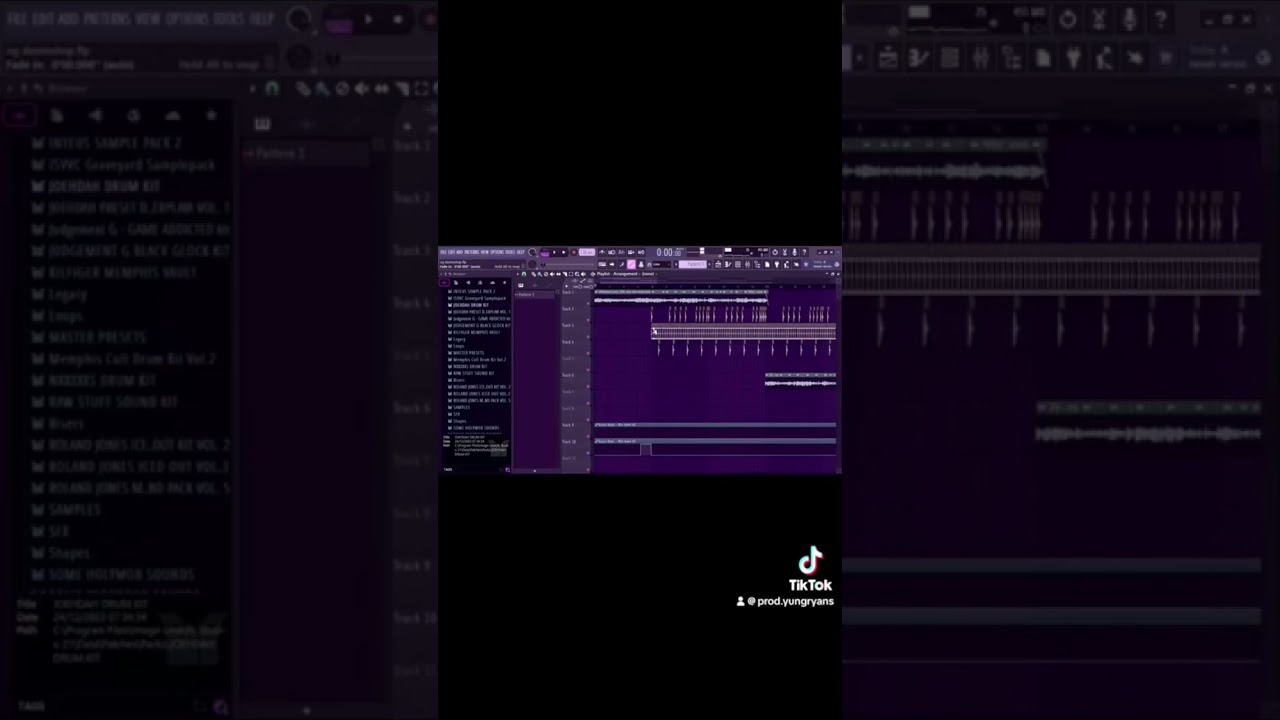Open the PATTERNS menu
The image size is (1280, 720).
click(472, 252)
